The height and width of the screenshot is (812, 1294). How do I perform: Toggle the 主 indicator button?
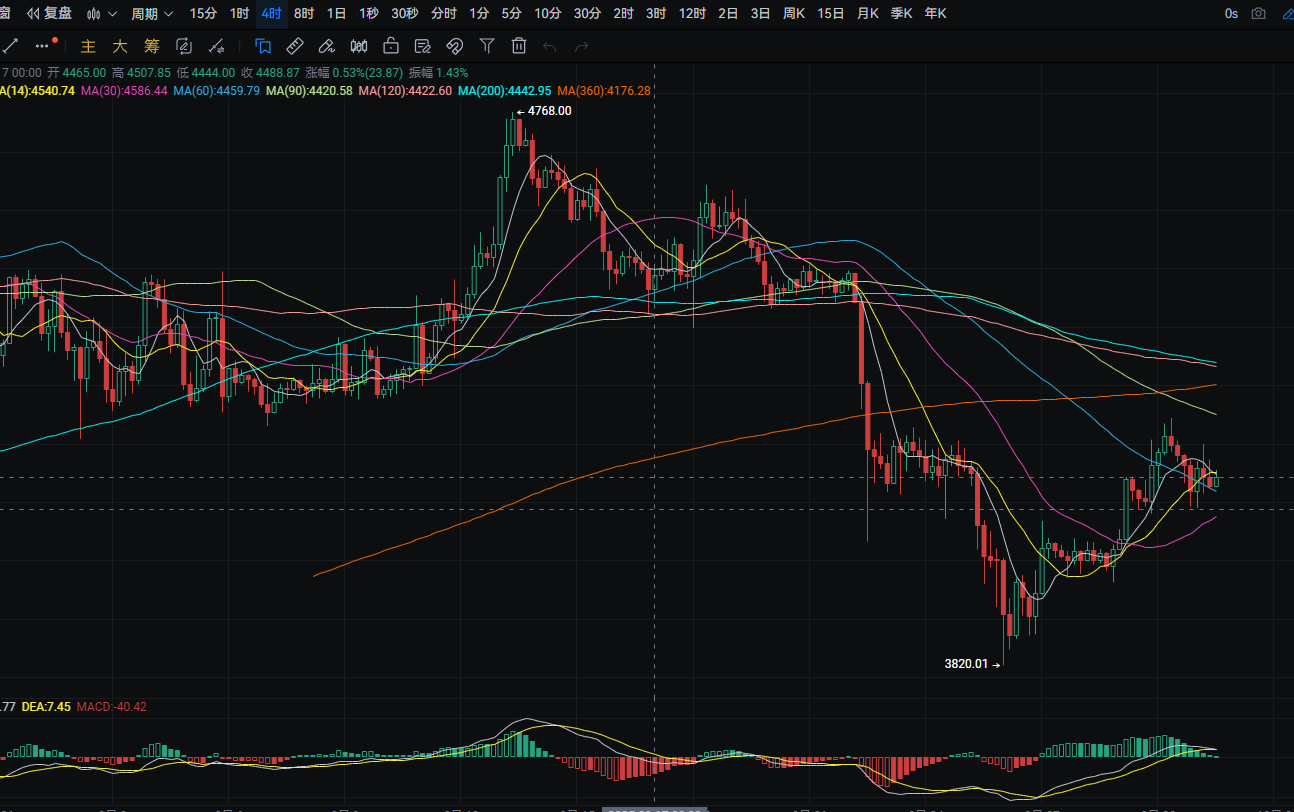(x=88, y=45)
